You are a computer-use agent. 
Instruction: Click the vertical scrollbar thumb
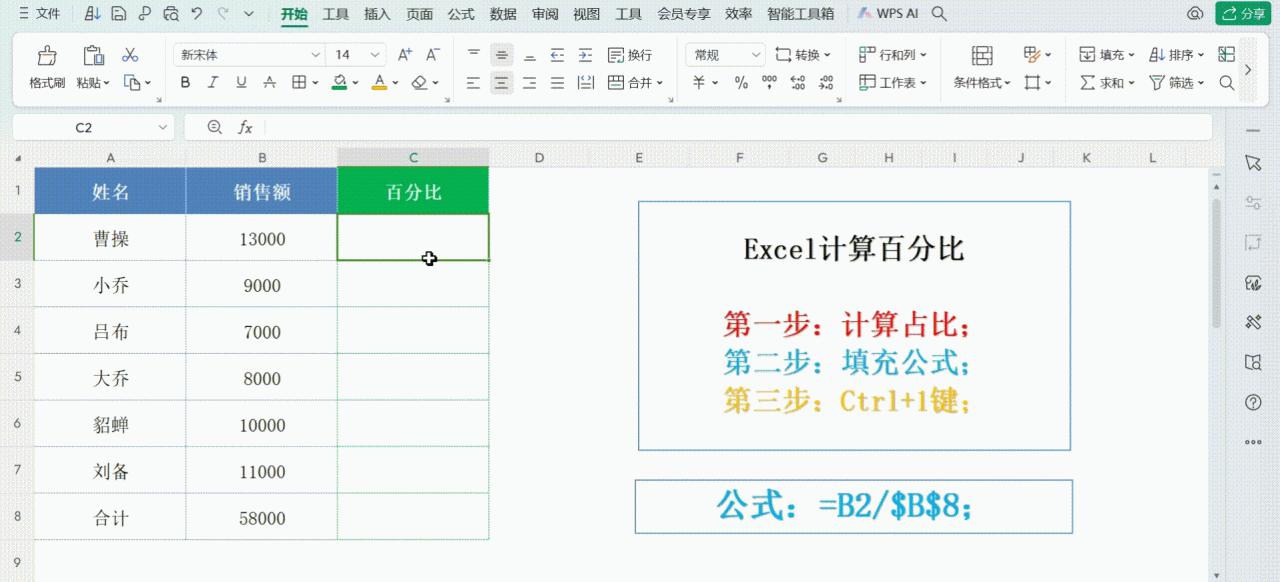point(1216,263)
